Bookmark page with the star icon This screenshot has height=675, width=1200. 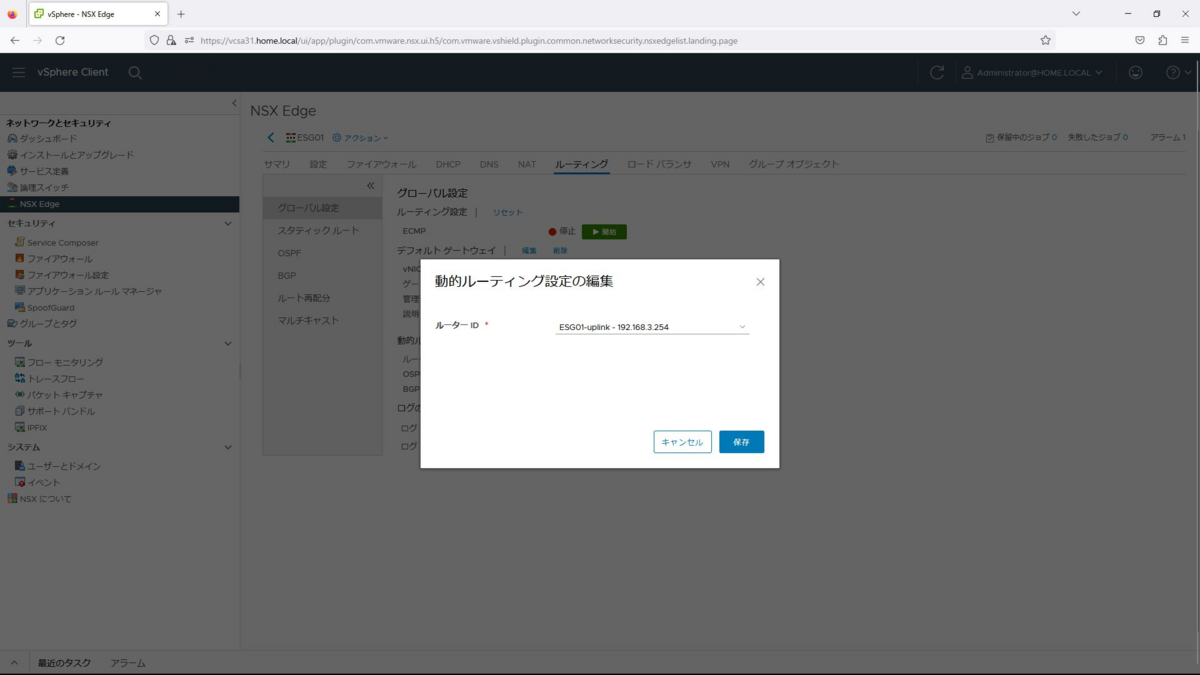1045,41
